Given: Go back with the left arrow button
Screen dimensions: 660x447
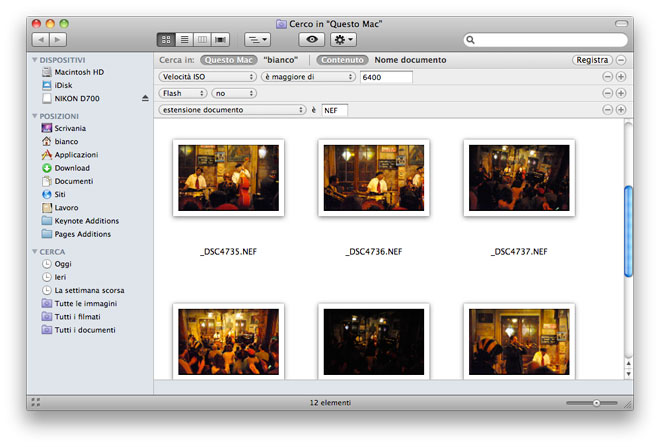Looking at the screenshot, I should click(x=41, y=40).
